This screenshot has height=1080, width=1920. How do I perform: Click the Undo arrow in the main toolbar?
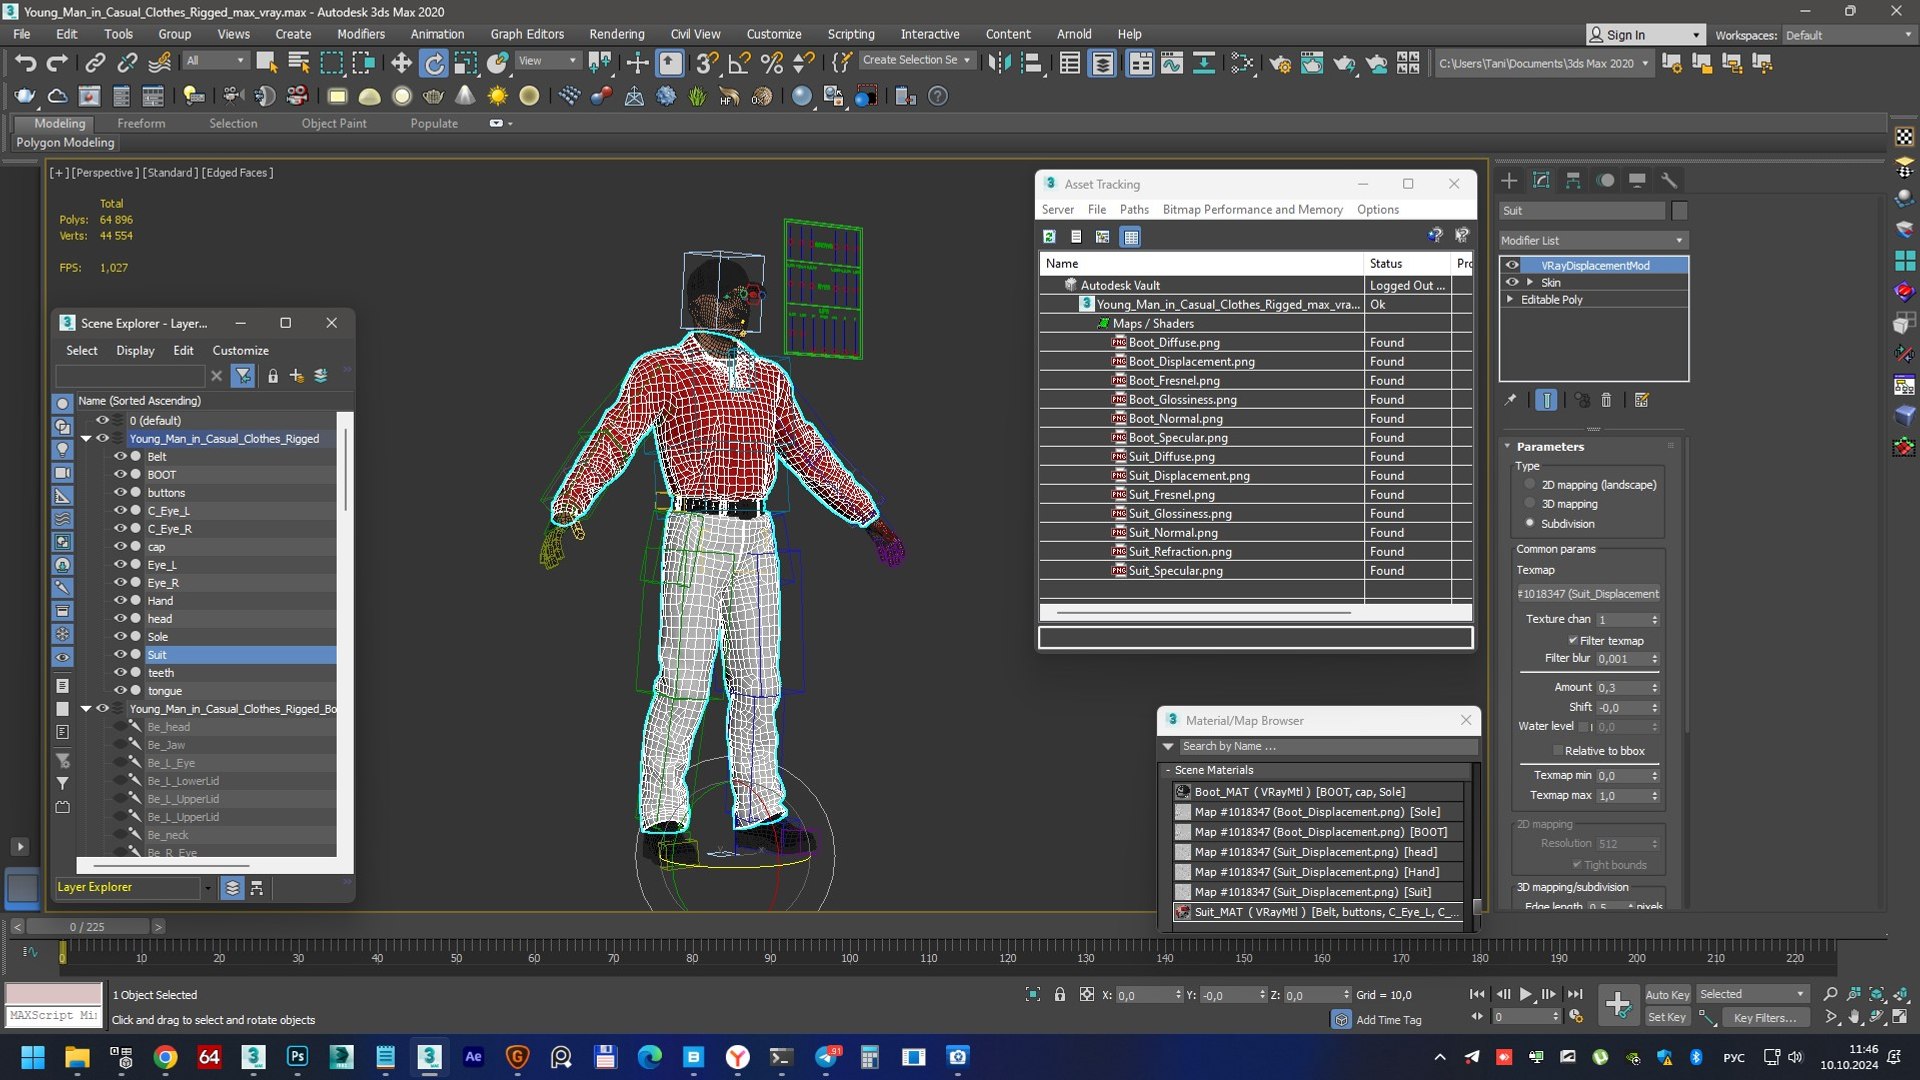(x=25, y=63)
